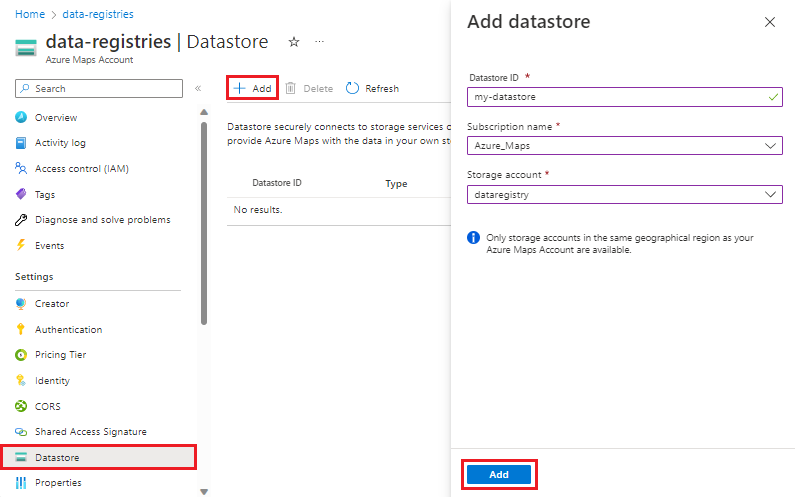The image size is (795, 497).
Task: Click the Authentication key icon
Action: click(x=21, y=329)
